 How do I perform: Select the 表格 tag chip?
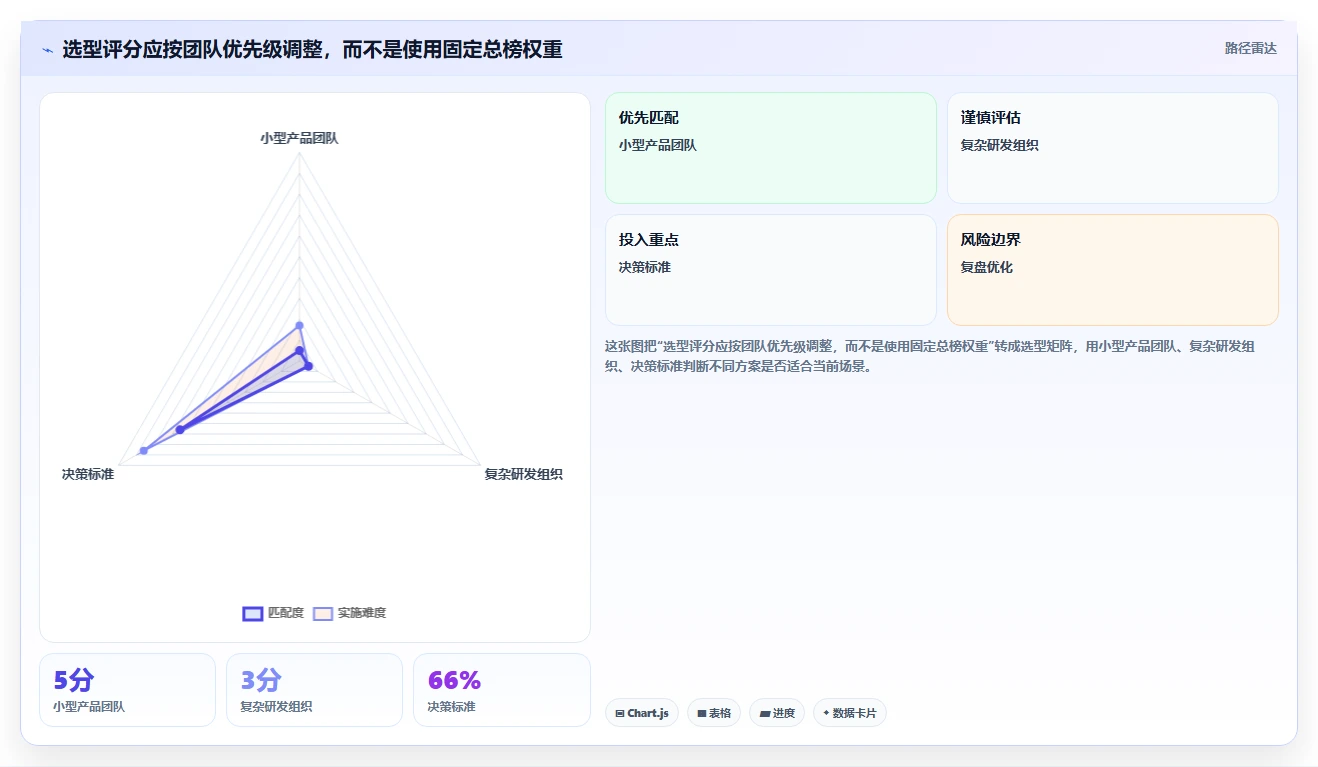click(714, 713)
